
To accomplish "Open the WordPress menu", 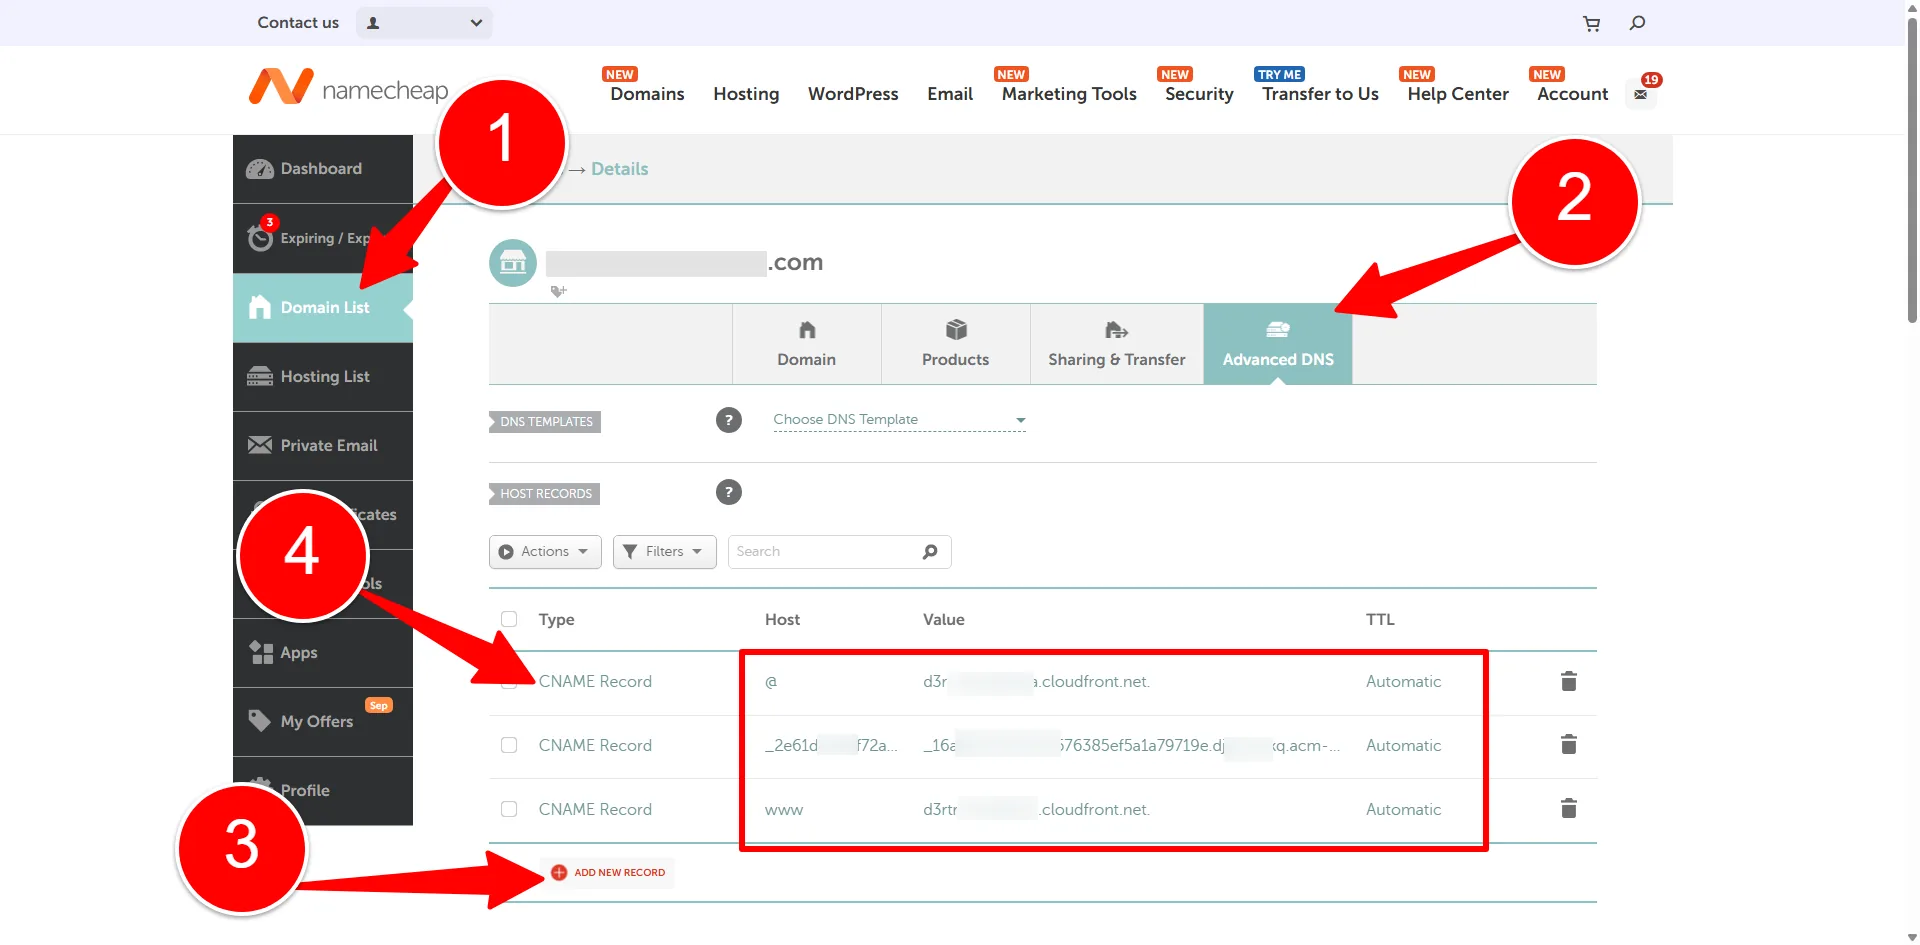I will click(x=853, y=94).
